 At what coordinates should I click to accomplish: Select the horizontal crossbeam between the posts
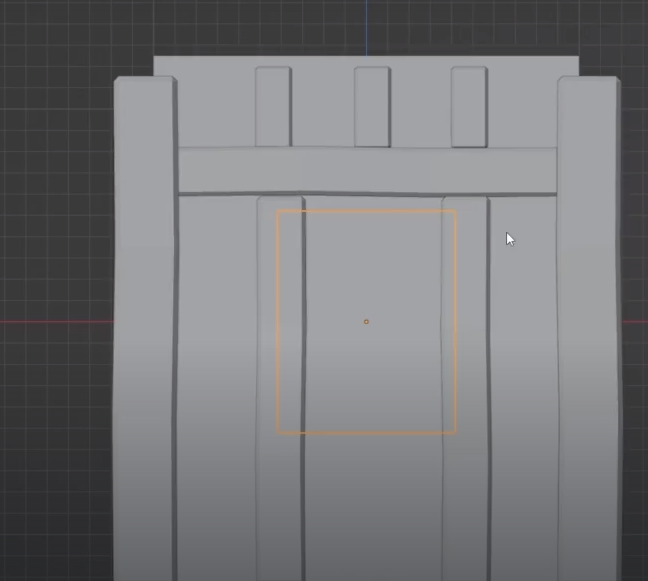click(x=367, y=170)
